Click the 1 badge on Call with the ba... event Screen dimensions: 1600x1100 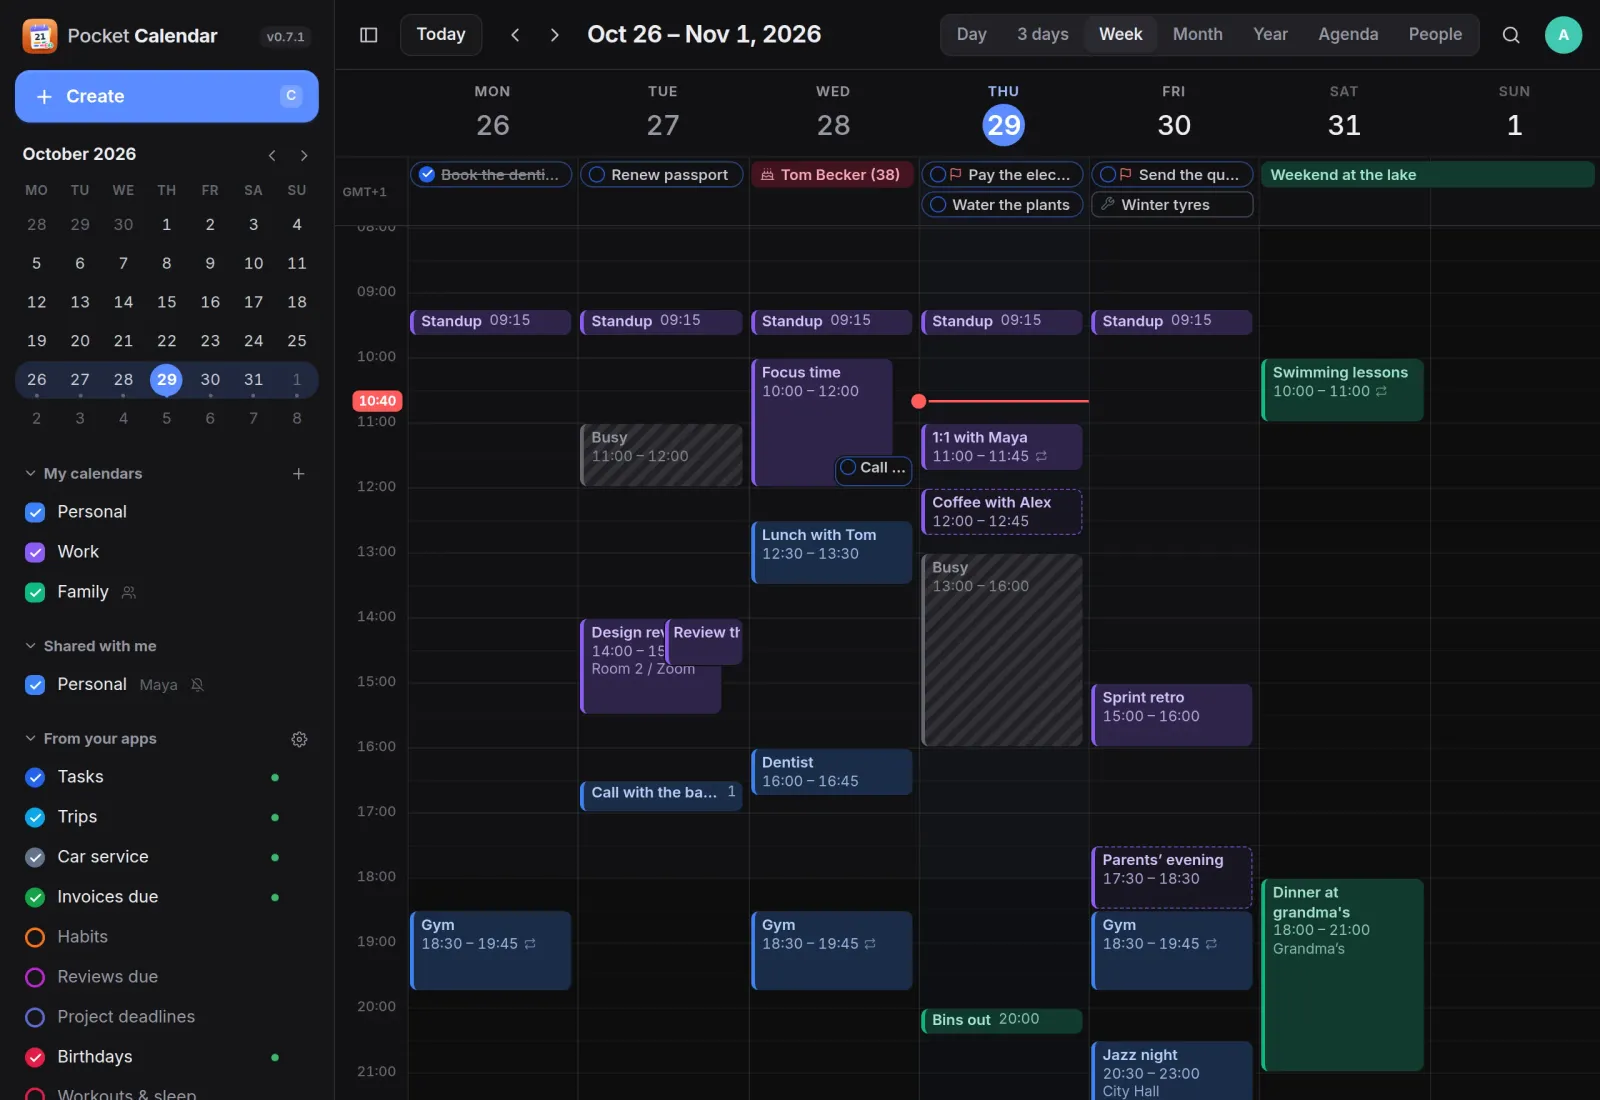[731, 792]
